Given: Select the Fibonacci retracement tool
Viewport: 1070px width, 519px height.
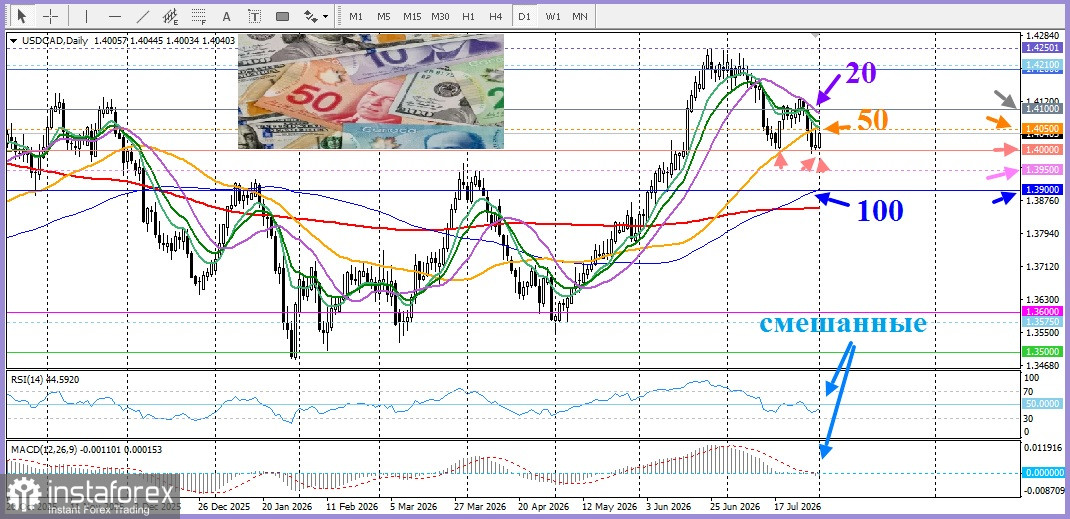Looking at the screenshot, I should click(199, 16).
